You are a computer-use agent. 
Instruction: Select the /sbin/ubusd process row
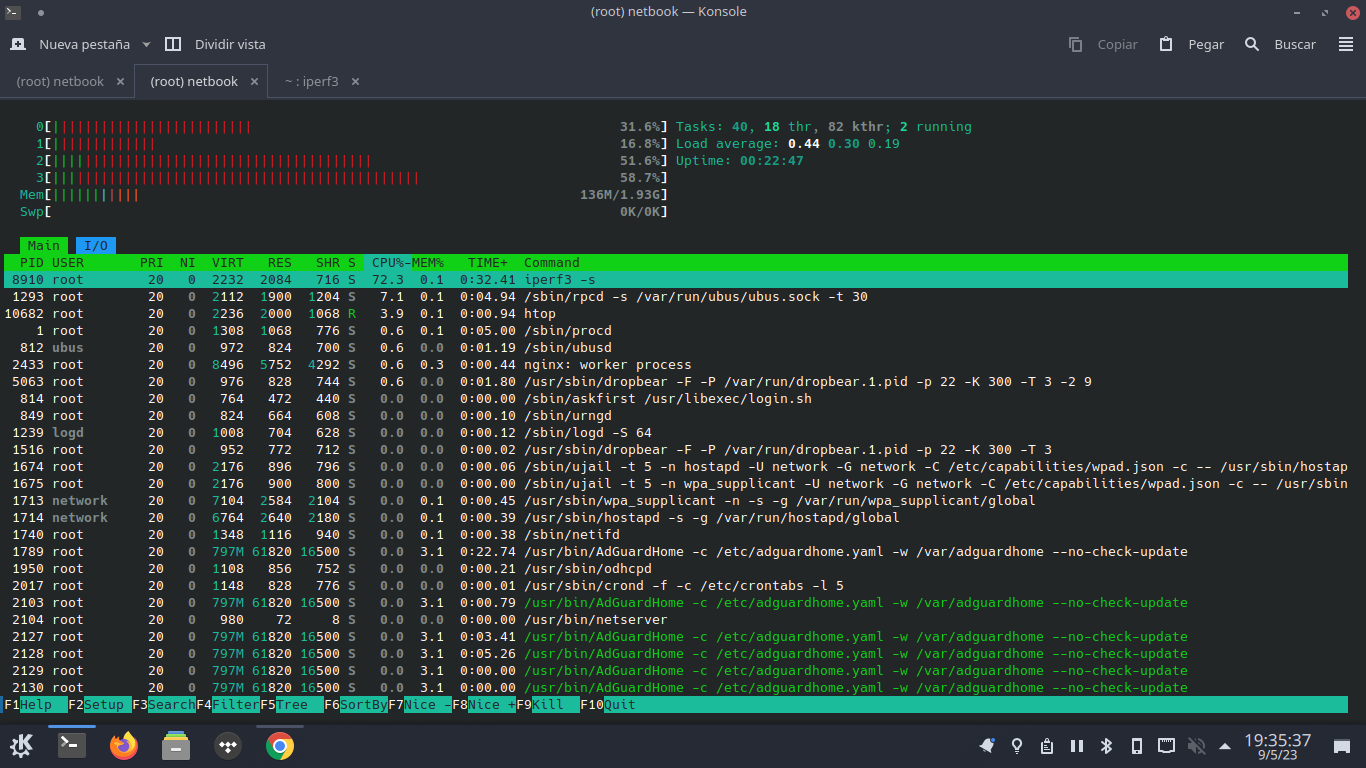tap(676, 347)
